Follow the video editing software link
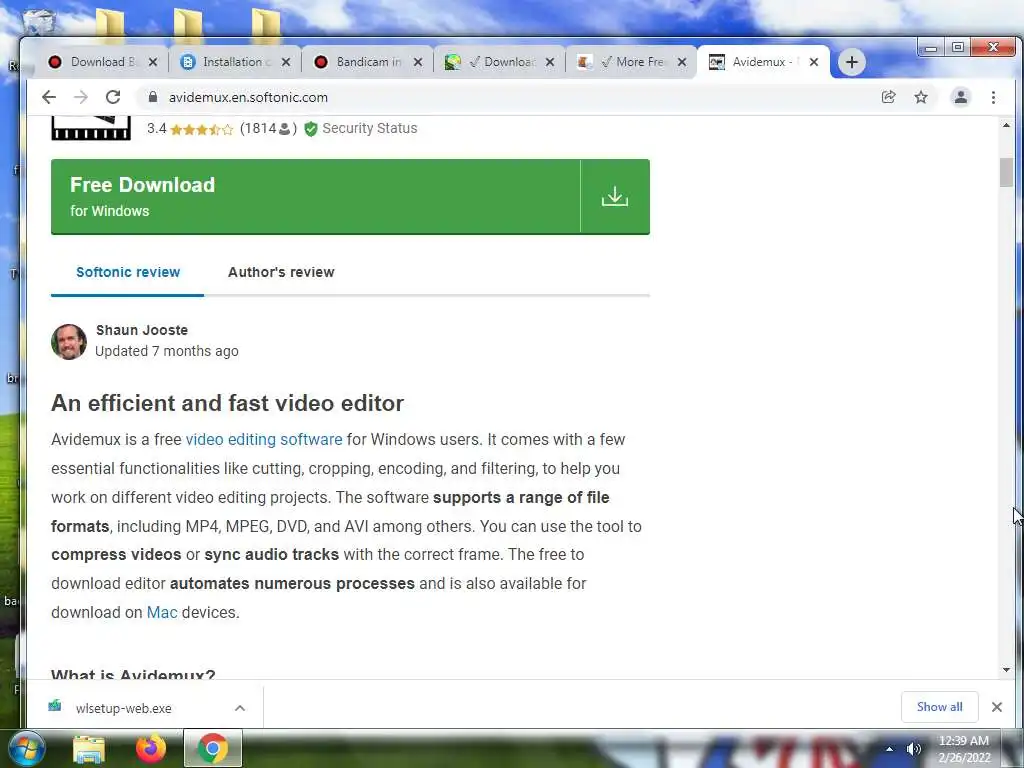 (x=264, y=440)
